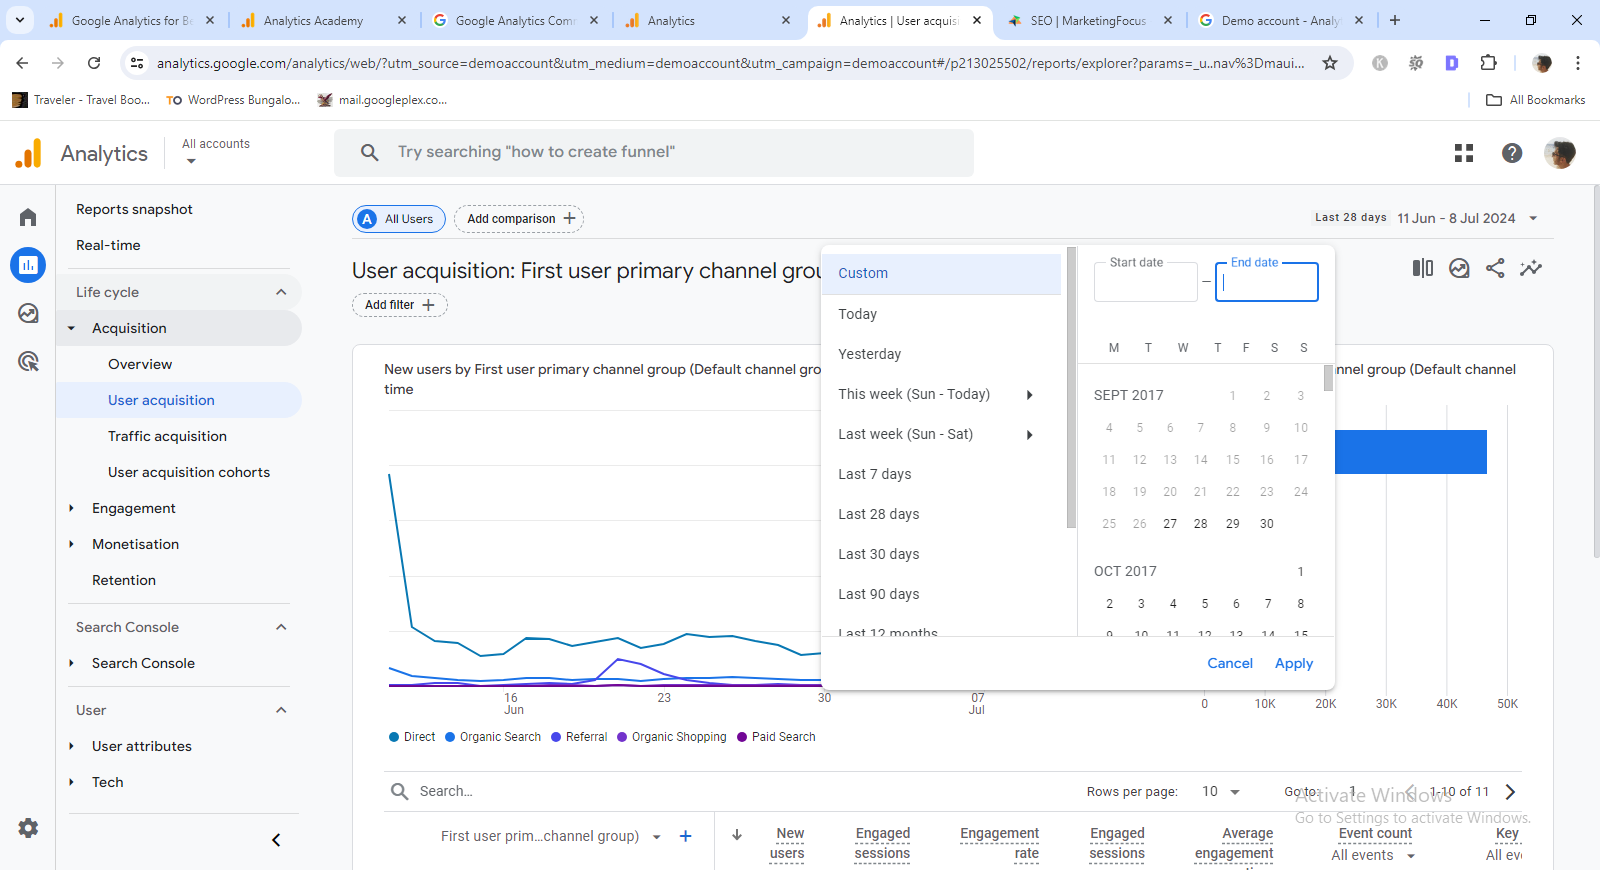
Task: Open the Chrome extensions puzzle icon
Action: tap(1488, 63)
